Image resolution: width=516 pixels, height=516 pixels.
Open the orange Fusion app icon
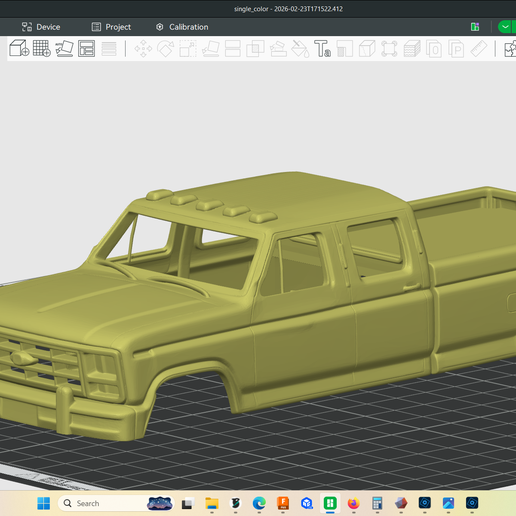(x=283, y=503)
